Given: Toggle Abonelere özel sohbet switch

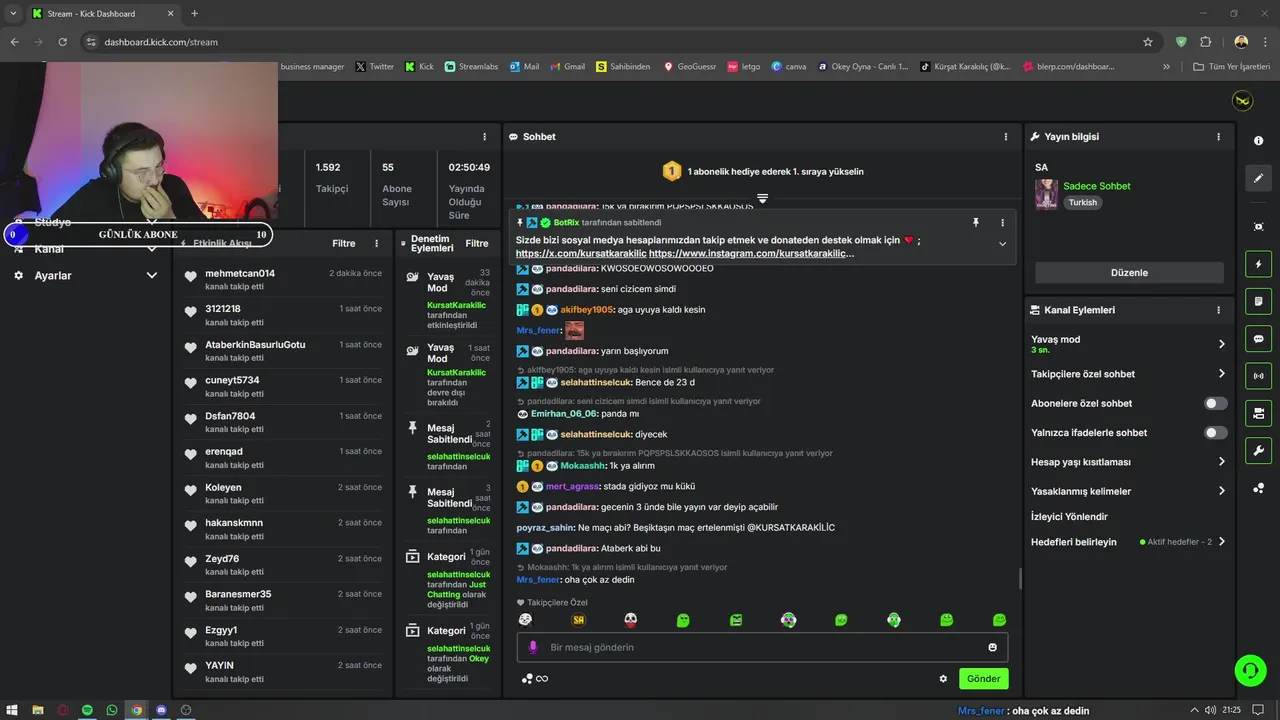Looking at the screenshot, I should click(1216, 403).
